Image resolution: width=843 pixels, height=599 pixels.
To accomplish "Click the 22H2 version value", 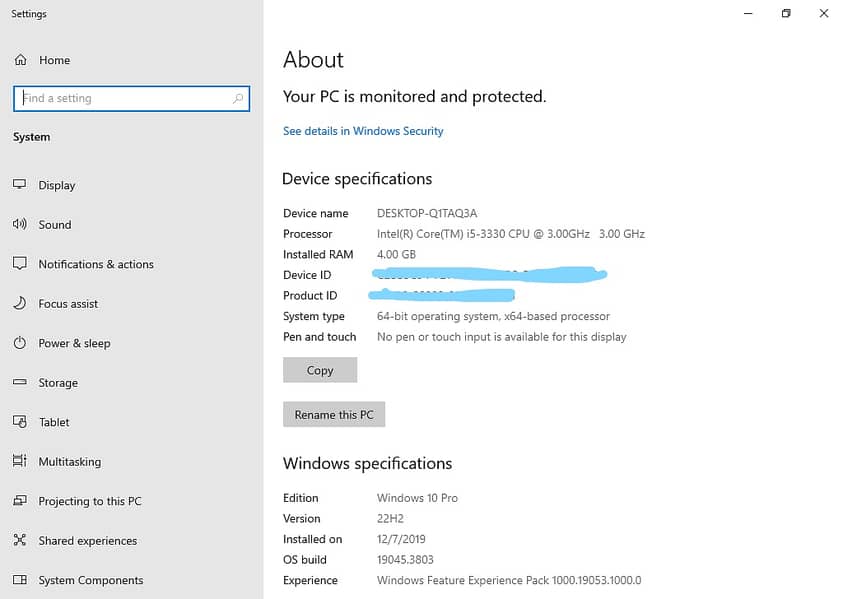I will (390, 518).
